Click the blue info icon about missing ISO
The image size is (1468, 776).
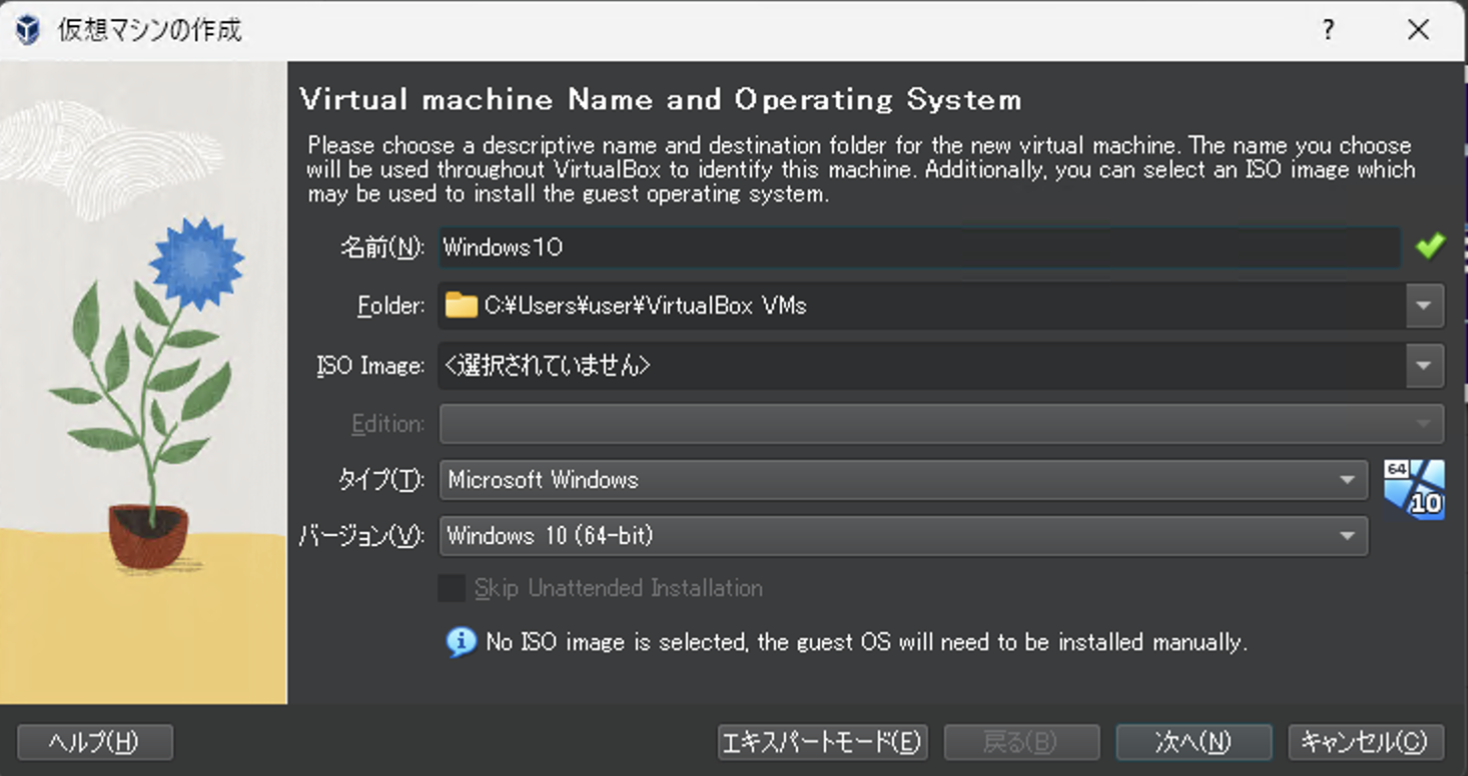(x=461, y=642)
